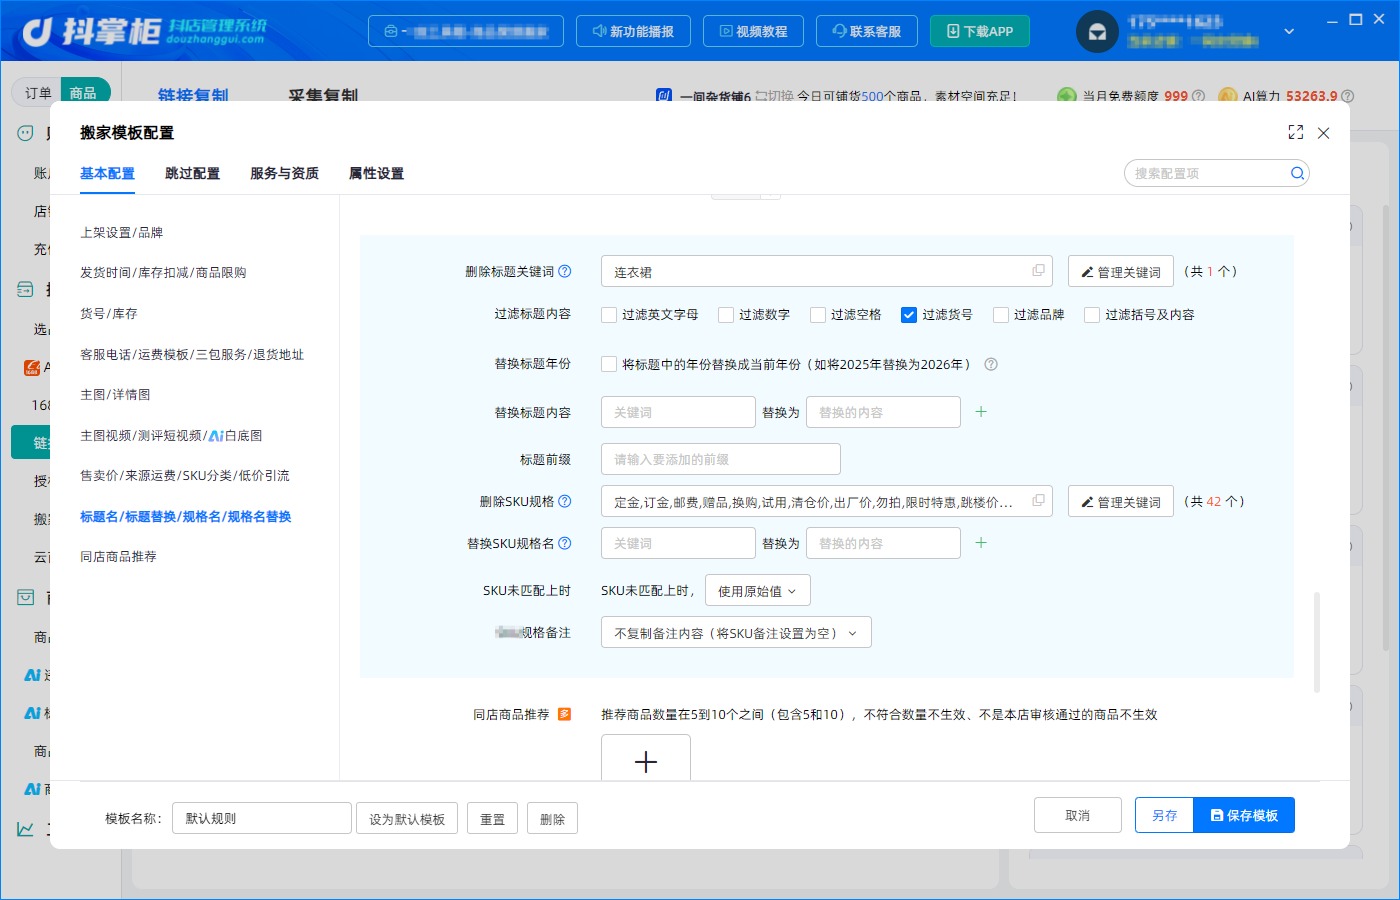Switch to 服务与资质 tab
The image size is (1400, 900).
[x=284, y=173]
